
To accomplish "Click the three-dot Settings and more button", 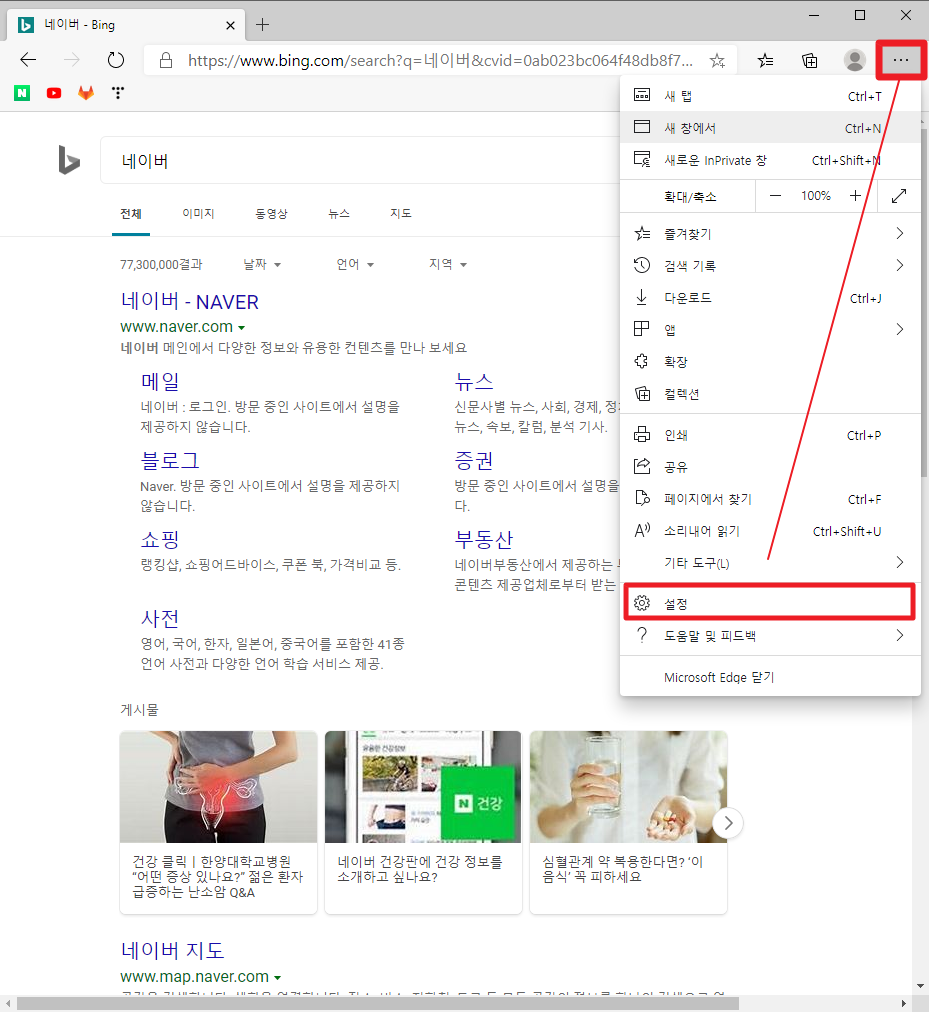I will point(901,60).
